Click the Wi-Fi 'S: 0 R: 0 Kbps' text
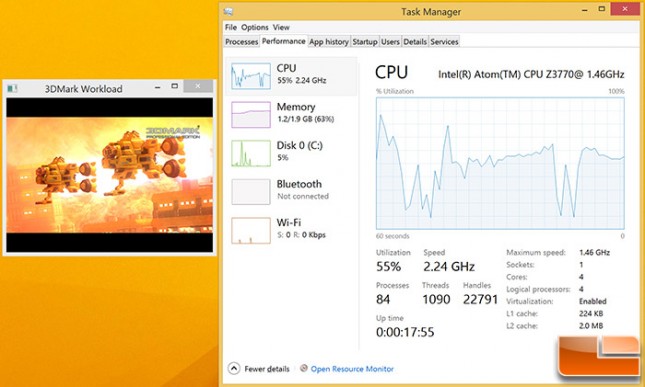Image resolution: width=645 pixels, height=387 pixels. tap(302, 235)
